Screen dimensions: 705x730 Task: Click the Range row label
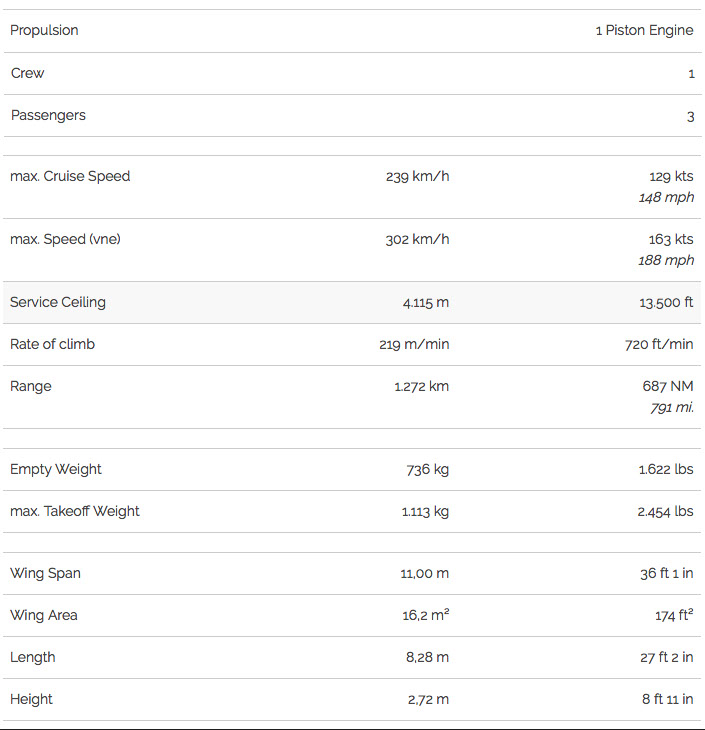pyautogui.click(x=30, y=386)
